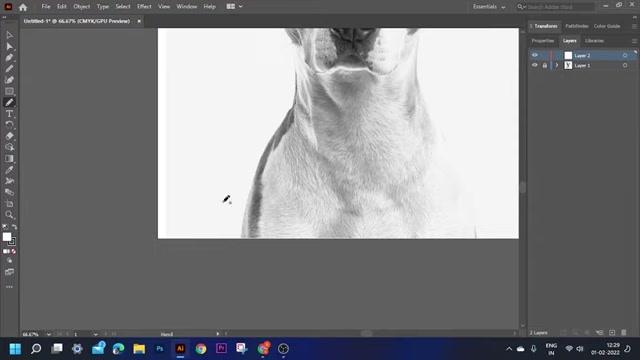Viewport: 640px width, 360px height.
Task: Open the zoom level dropdown at 66.67%
Action: [x=49, y=334]
